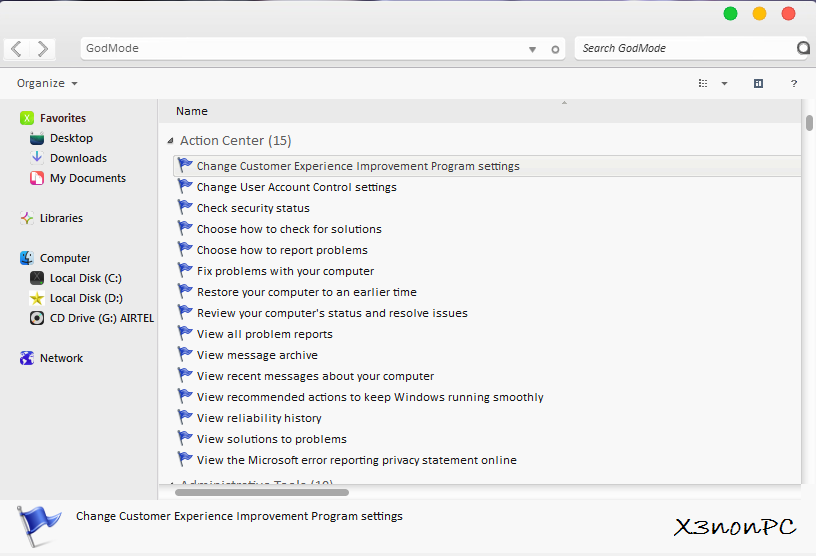Toggle the preview pane icon
Viewport: 816px width, 556px height.
pos(758,83)
